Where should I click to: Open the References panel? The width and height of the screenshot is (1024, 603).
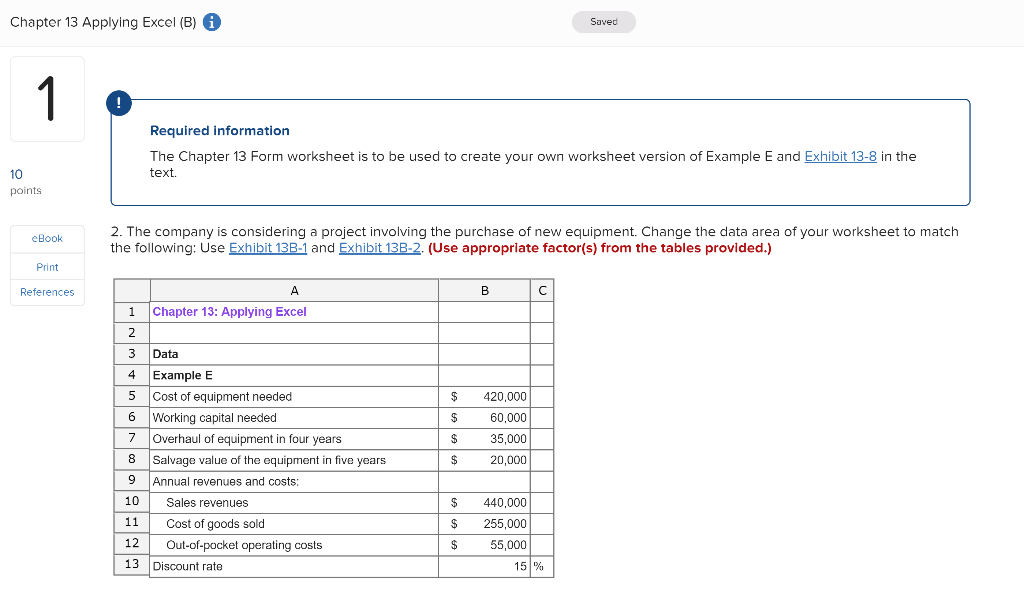tap(46, 292)
